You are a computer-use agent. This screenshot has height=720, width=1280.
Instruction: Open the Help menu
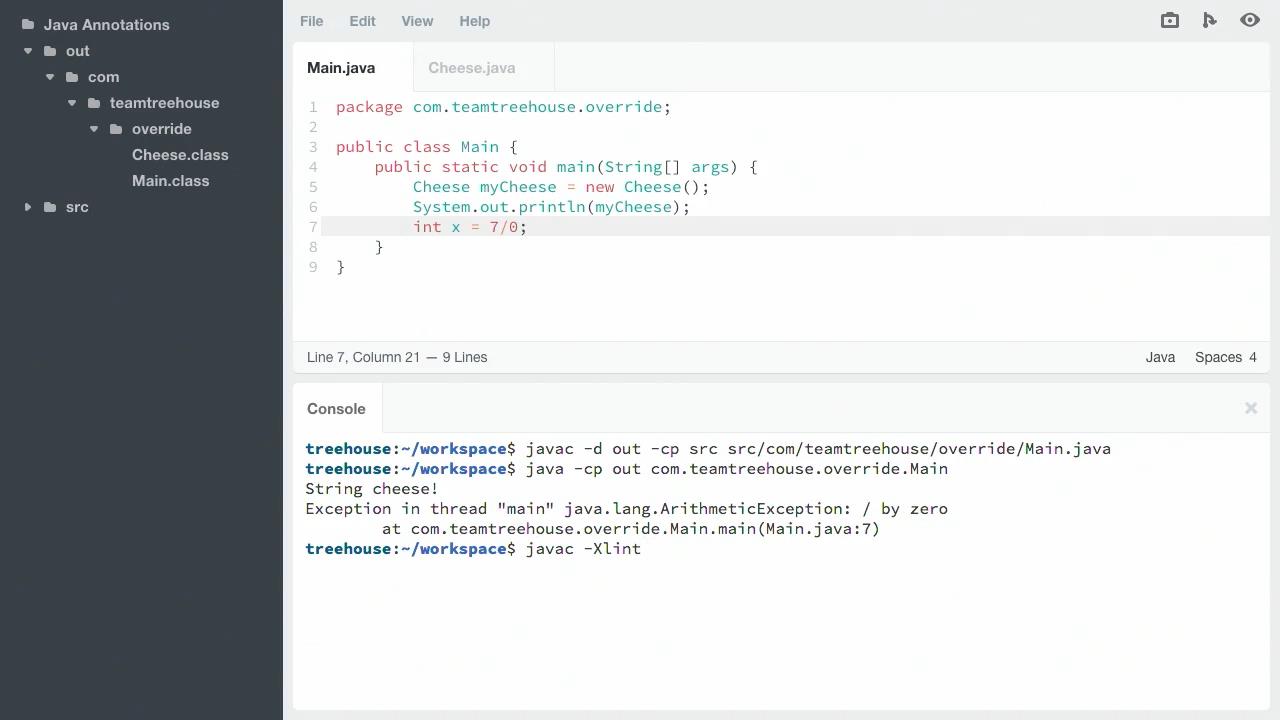click(474, 21)
